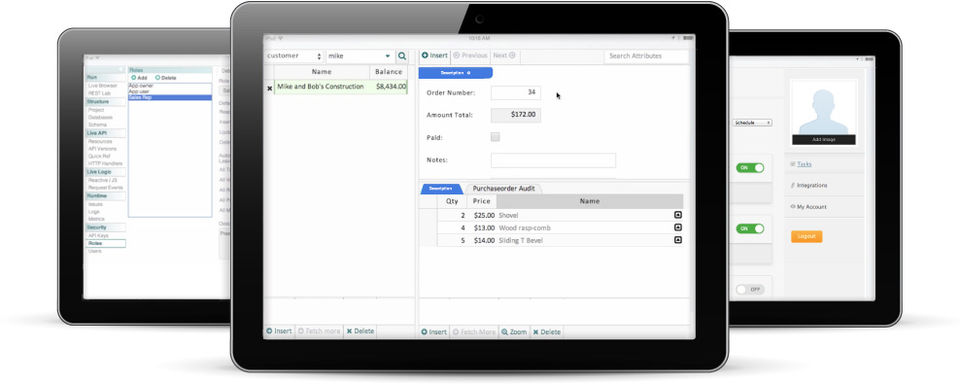Viewport: 960px width, 384px height.
Task: Click the Order Number field showing 34
Action: tap(516, 92)
